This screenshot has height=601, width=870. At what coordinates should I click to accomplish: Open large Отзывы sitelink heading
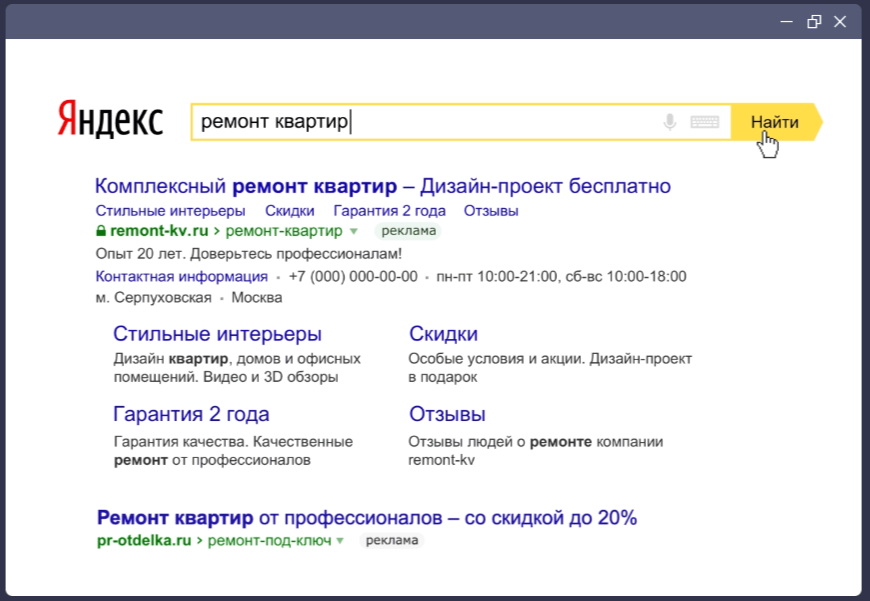[x=447, y=414]
